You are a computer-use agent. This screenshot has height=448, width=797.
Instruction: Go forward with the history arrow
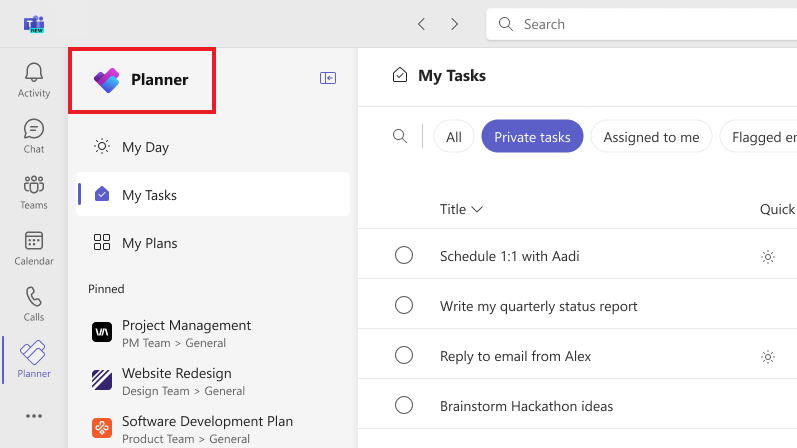tap(454, 24)
